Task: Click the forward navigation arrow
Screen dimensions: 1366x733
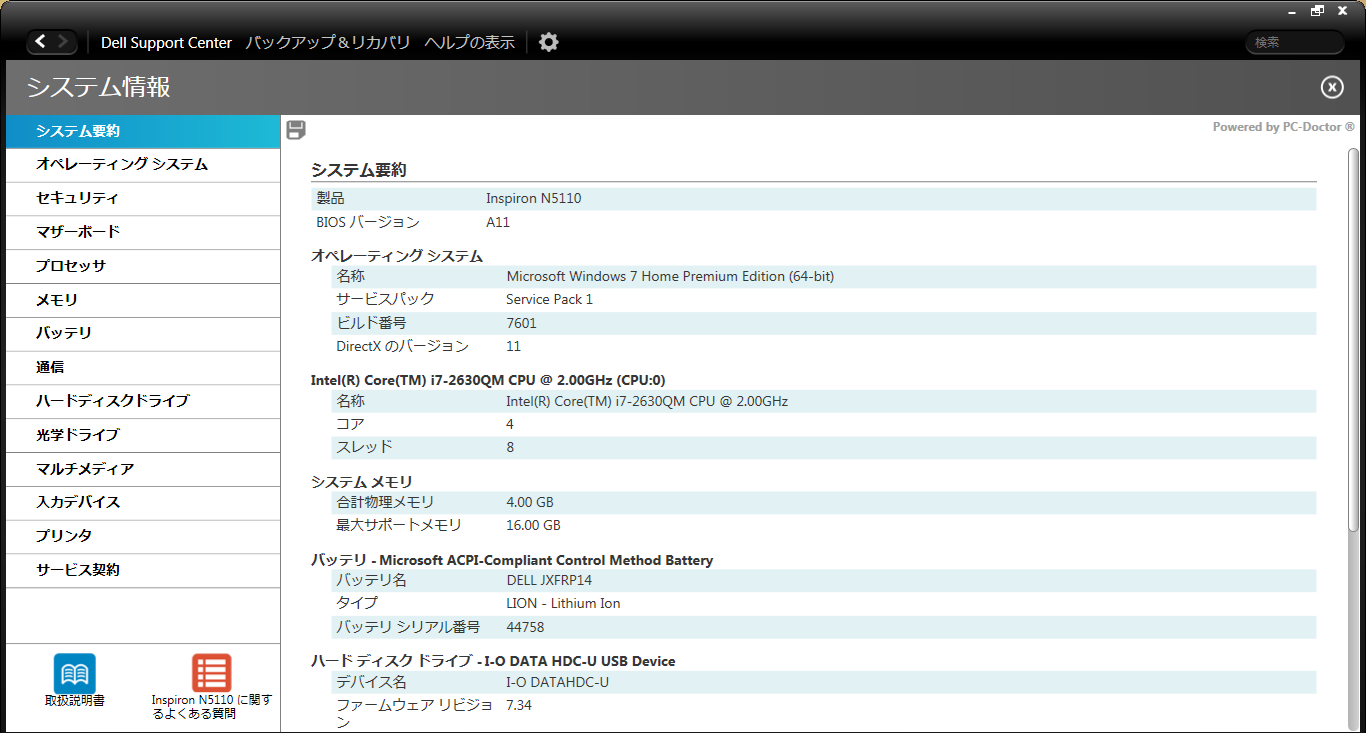Action: tap(63, 42)
